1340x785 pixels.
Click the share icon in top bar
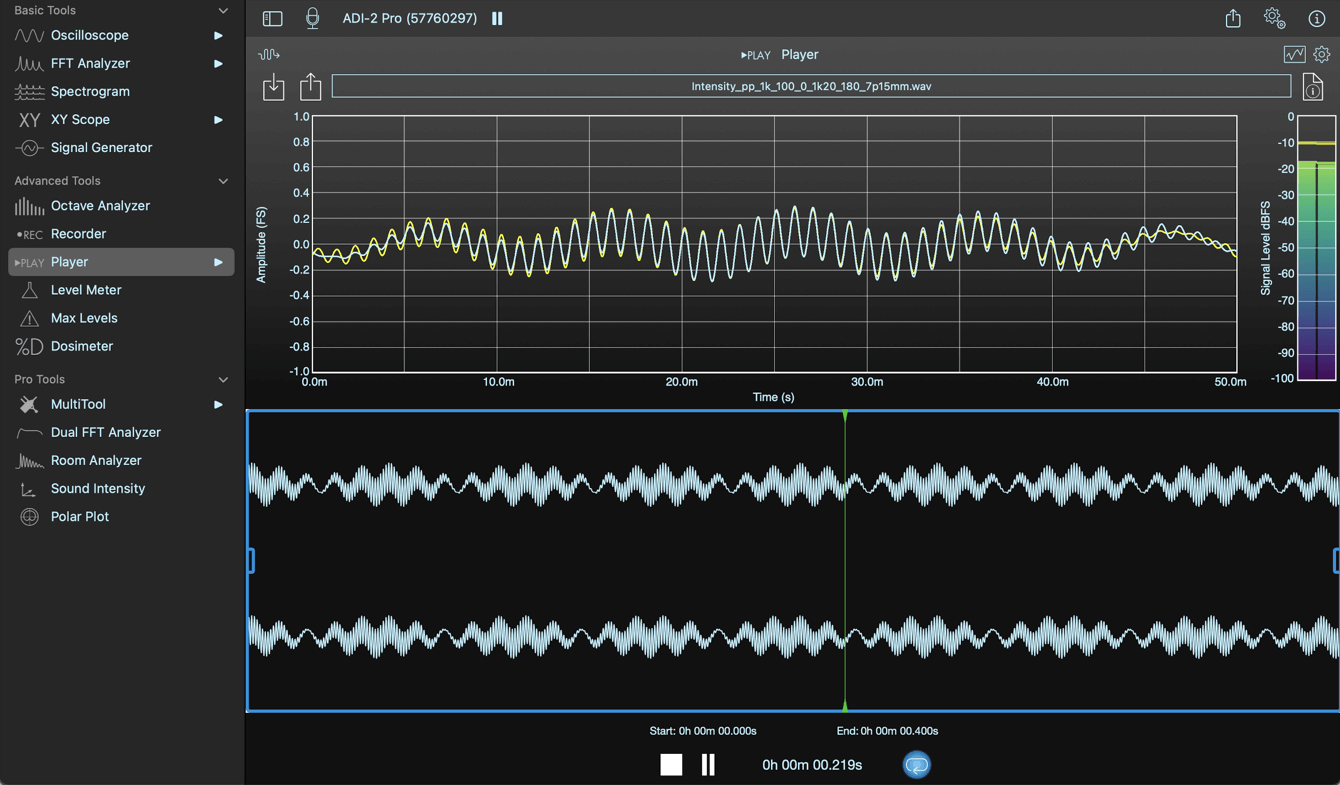(1233, 18)
